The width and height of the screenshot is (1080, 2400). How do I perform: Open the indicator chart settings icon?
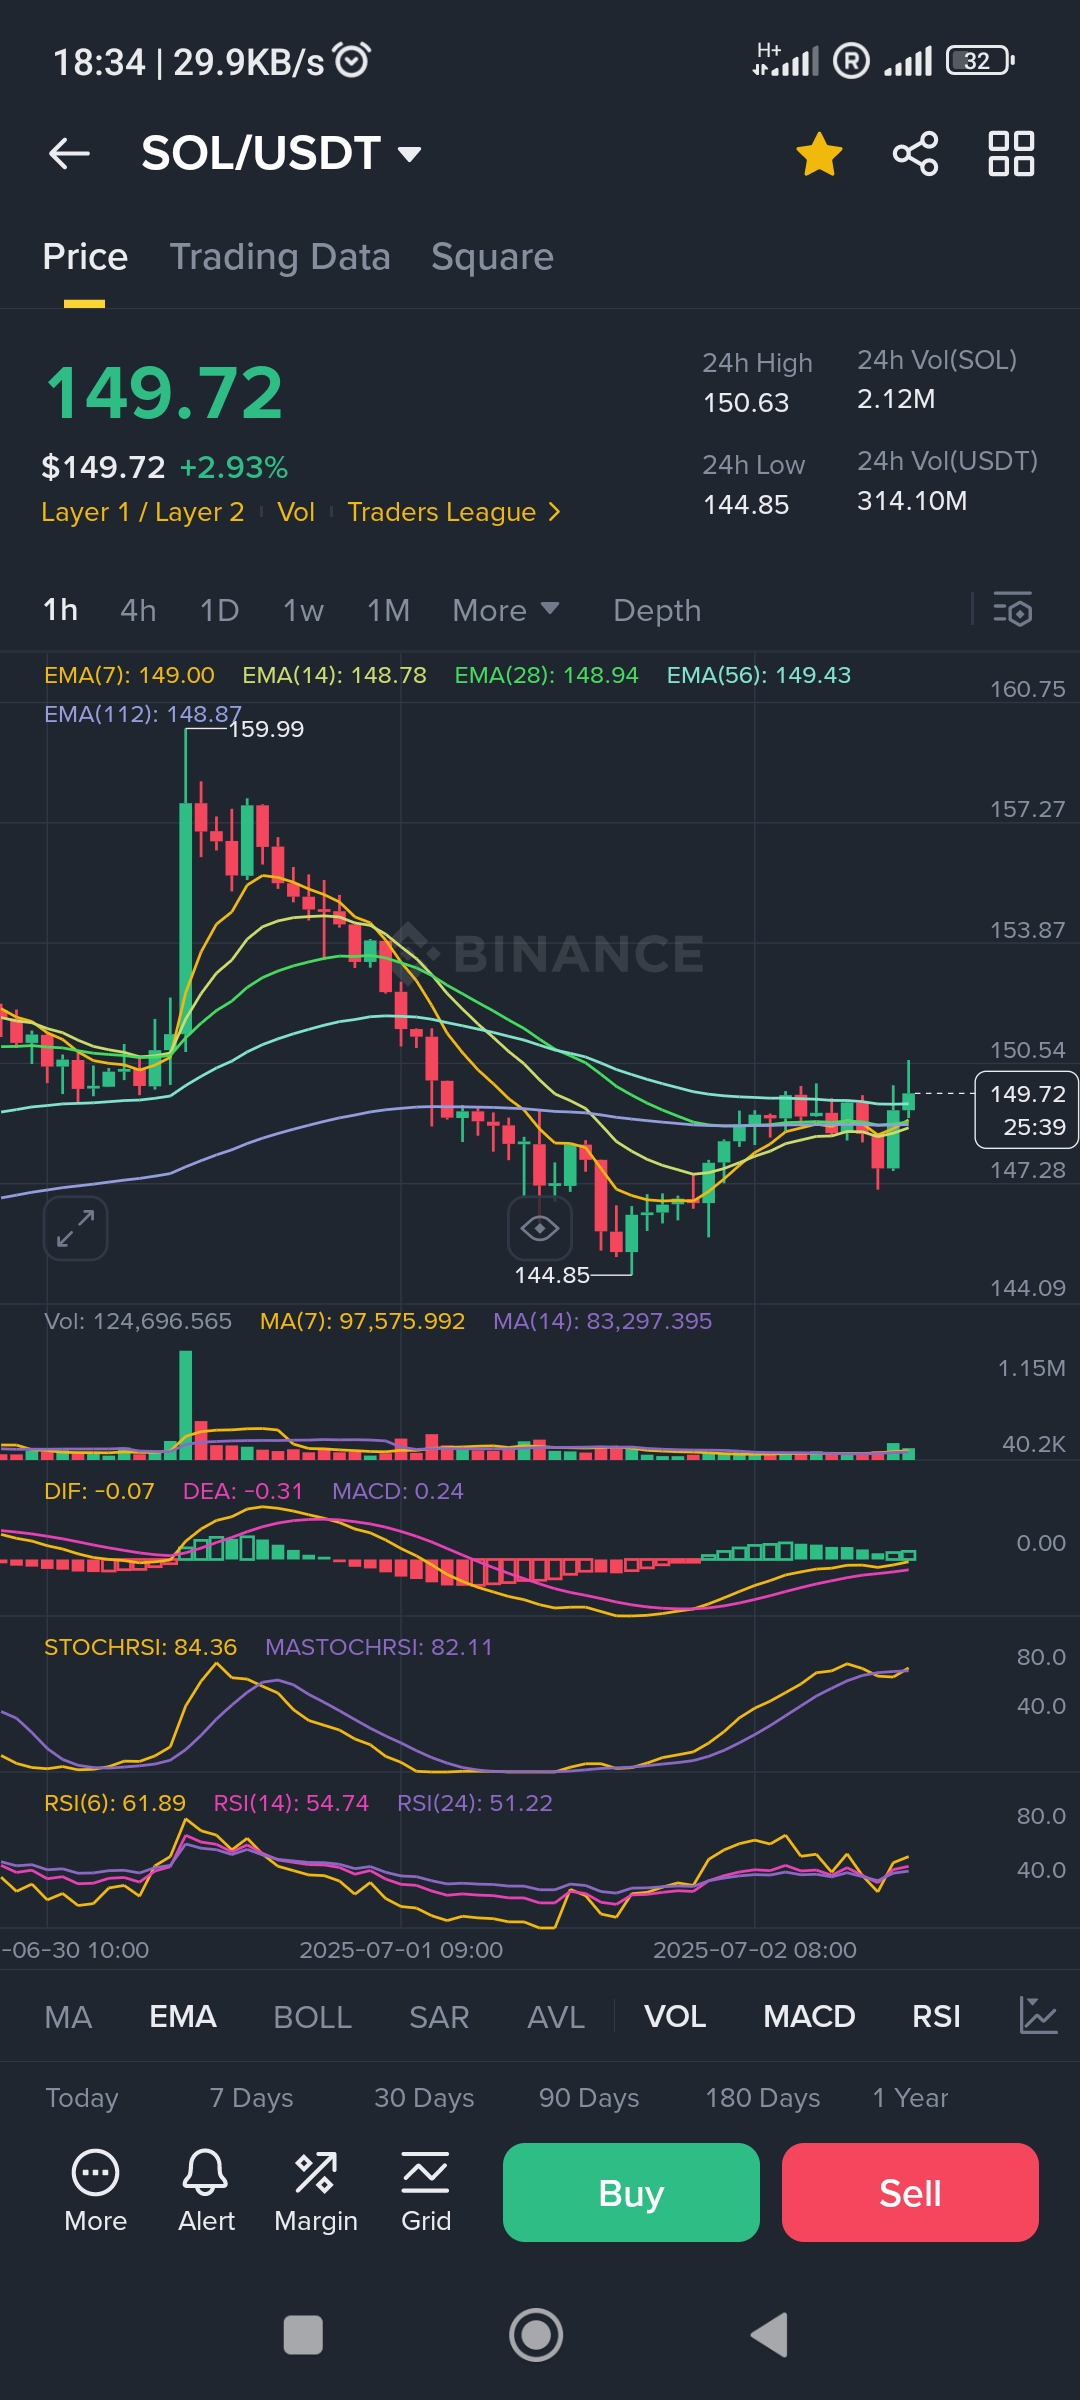[x=1038, y=2015]
